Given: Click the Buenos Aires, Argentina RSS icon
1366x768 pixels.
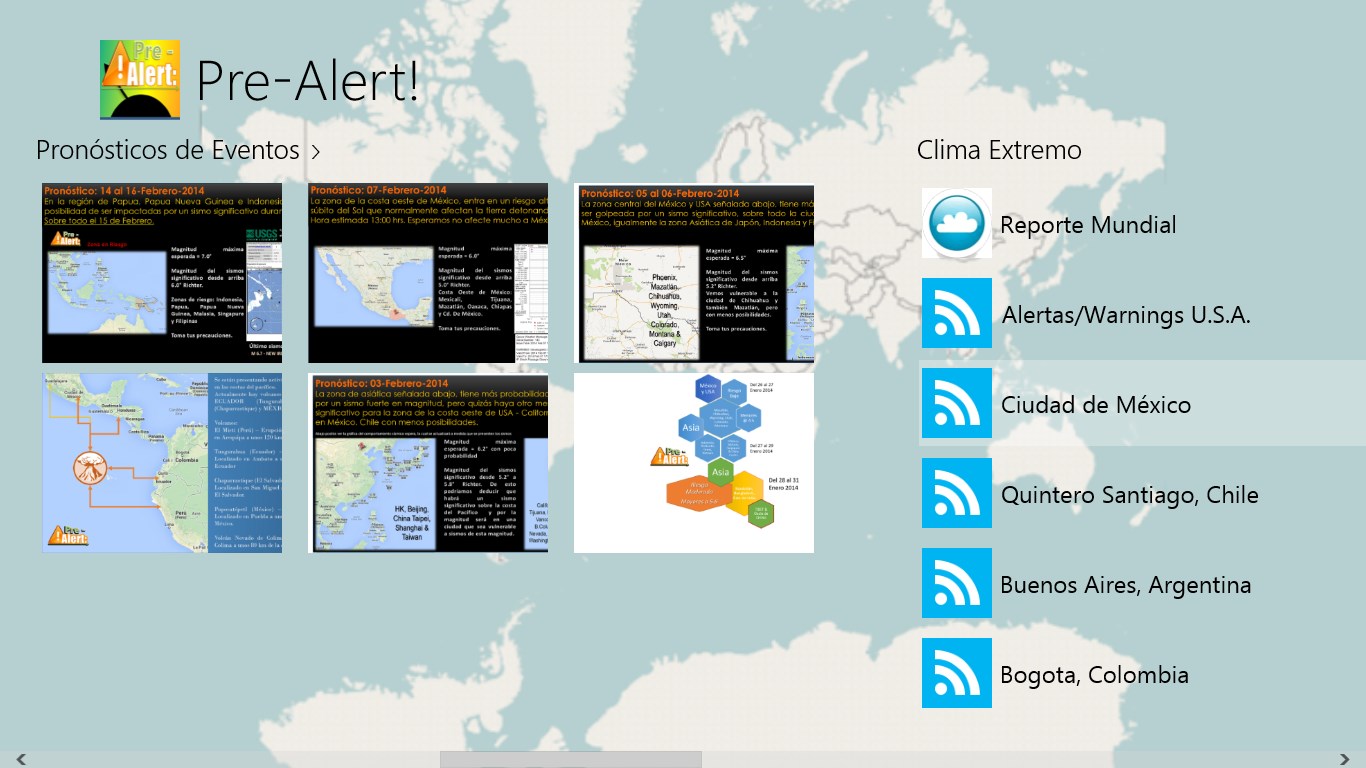Looking at the screenshot, I should 957,583.
